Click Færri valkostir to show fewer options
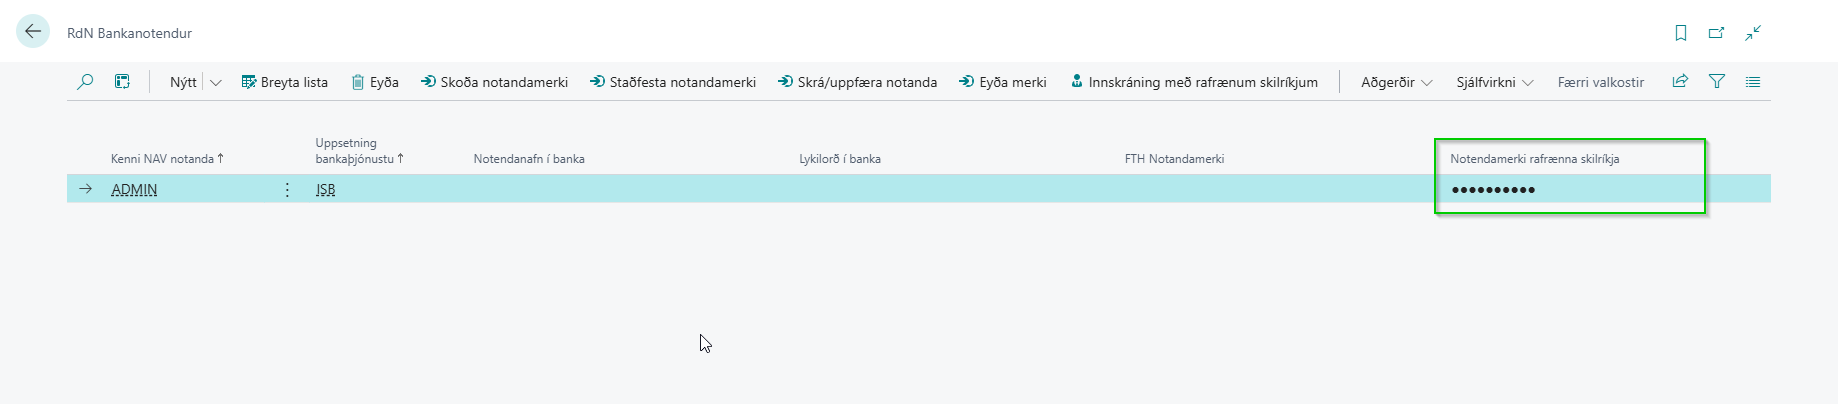Screen dimensions: 1838x404 click(x=1600, y=82)
